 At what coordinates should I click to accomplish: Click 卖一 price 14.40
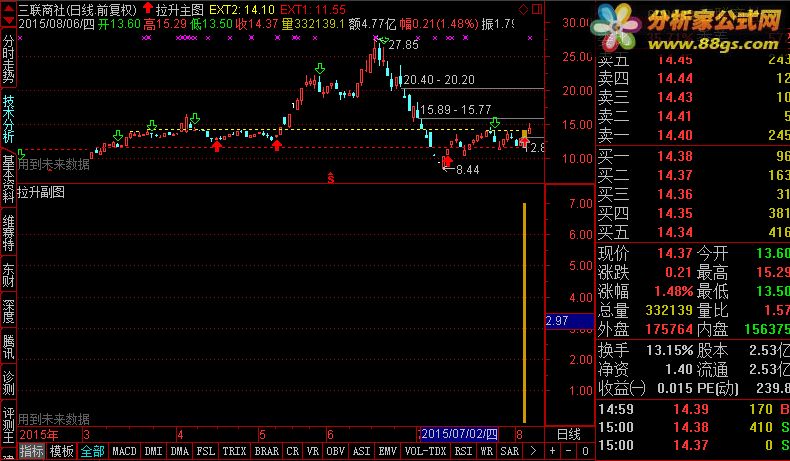[x=675, y=135]
